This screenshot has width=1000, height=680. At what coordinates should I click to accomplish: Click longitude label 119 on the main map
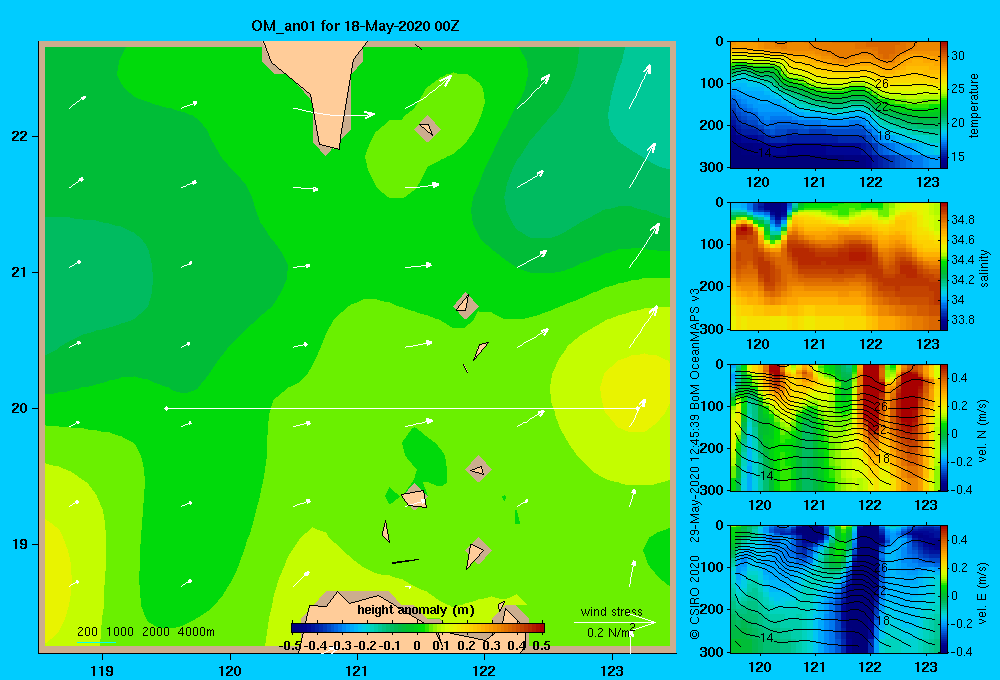102,670
